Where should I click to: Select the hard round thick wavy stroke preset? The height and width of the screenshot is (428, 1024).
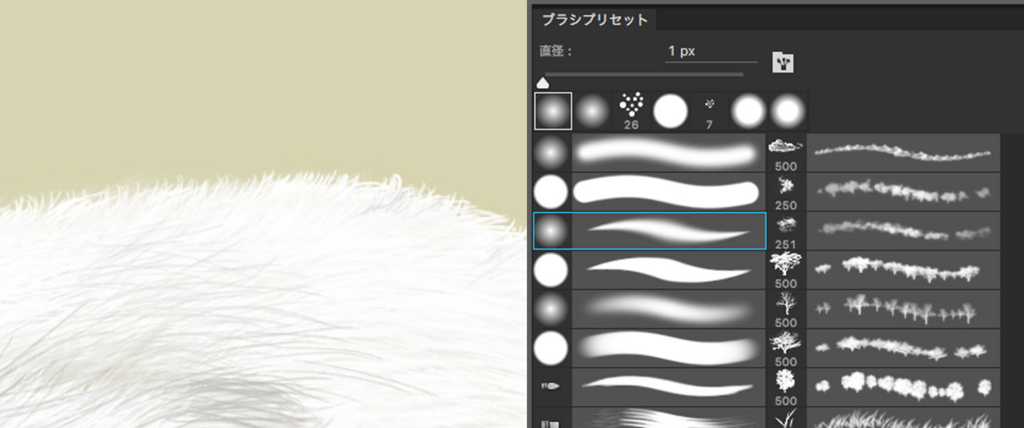[669, 348]
